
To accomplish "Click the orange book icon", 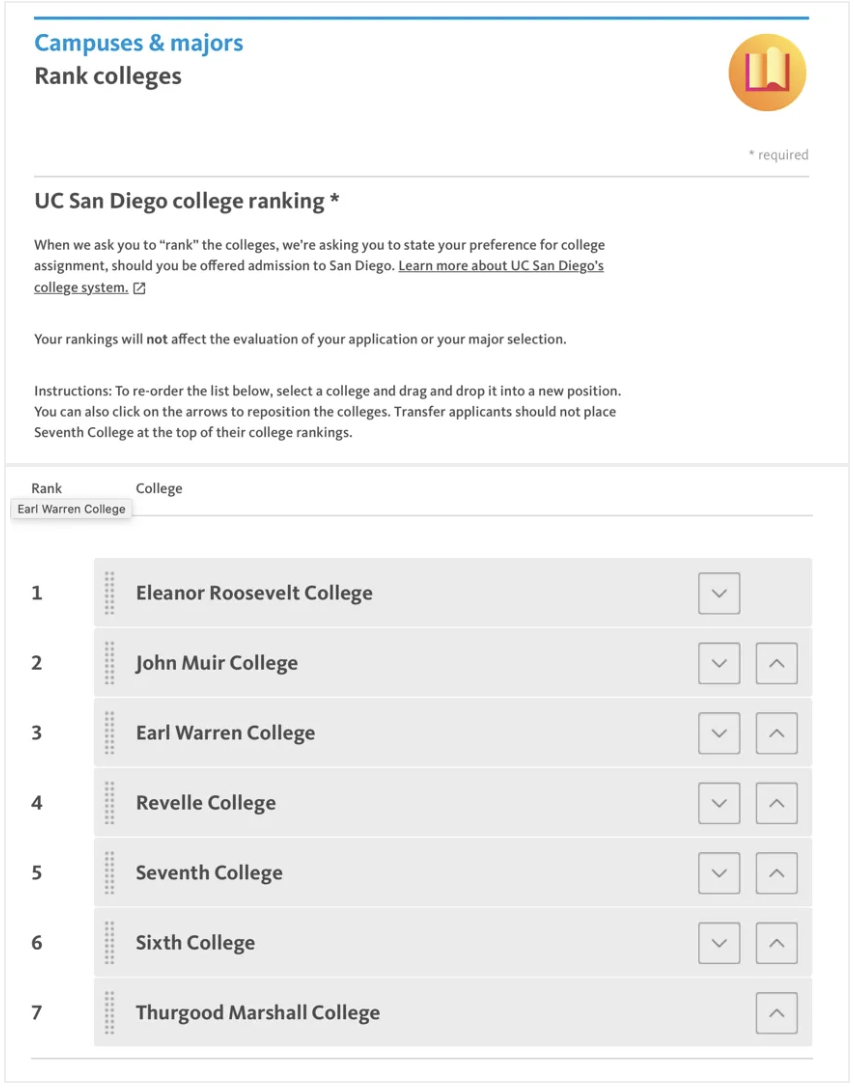I will [767, 72].
